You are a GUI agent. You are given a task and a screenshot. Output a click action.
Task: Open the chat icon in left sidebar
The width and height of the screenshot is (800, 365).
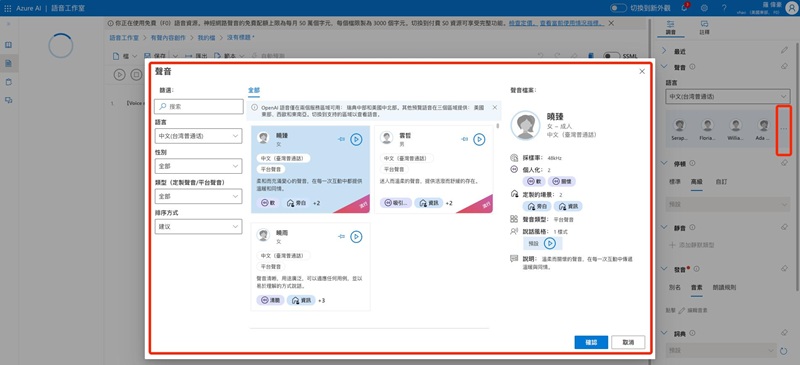[x=8, y=101]
